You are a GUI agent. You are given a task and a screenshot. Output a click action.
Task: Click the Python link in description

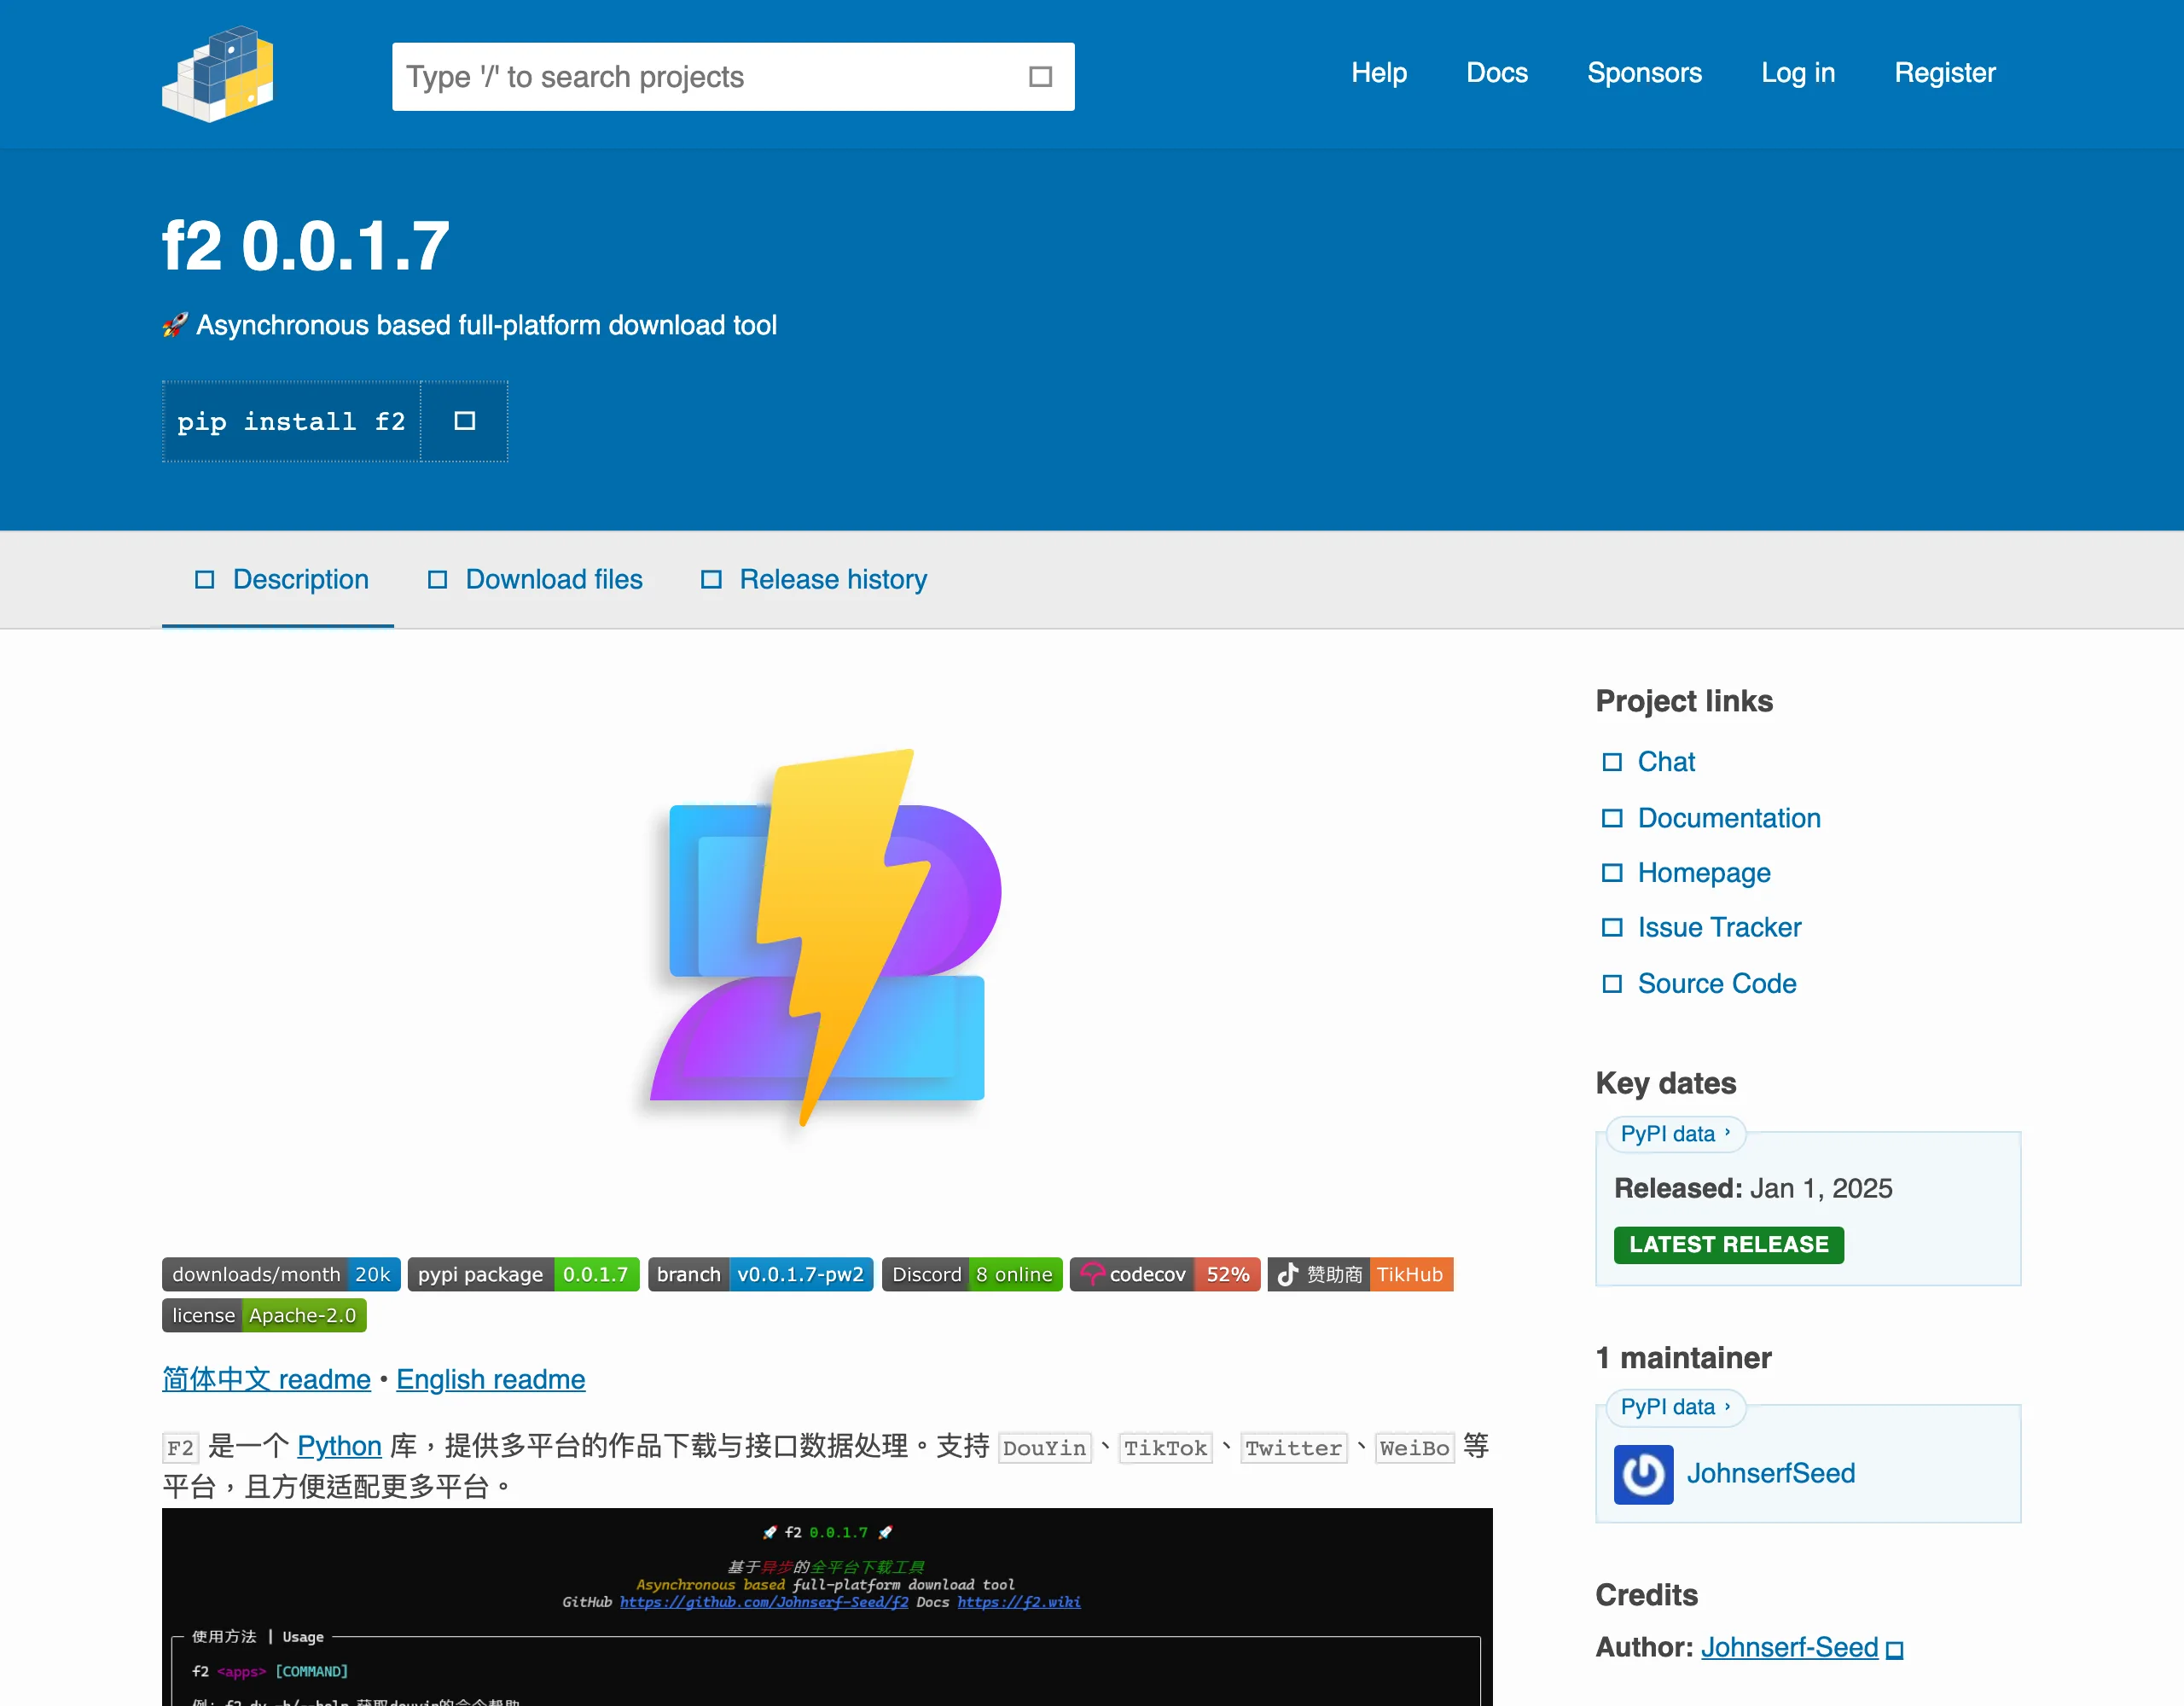[x=339, y=1446]
